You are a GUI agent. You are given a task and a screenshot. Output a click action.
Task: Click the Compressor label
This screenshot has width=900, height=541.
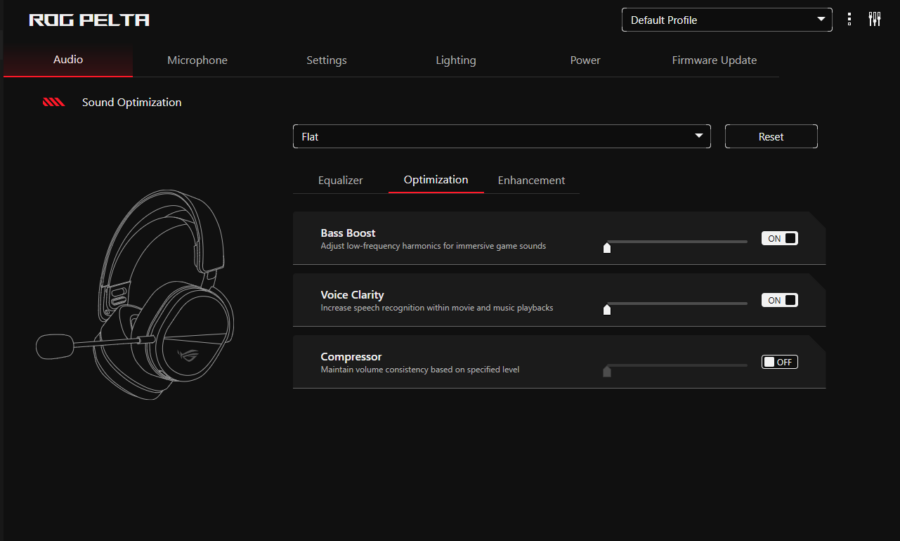pos(351,357)
